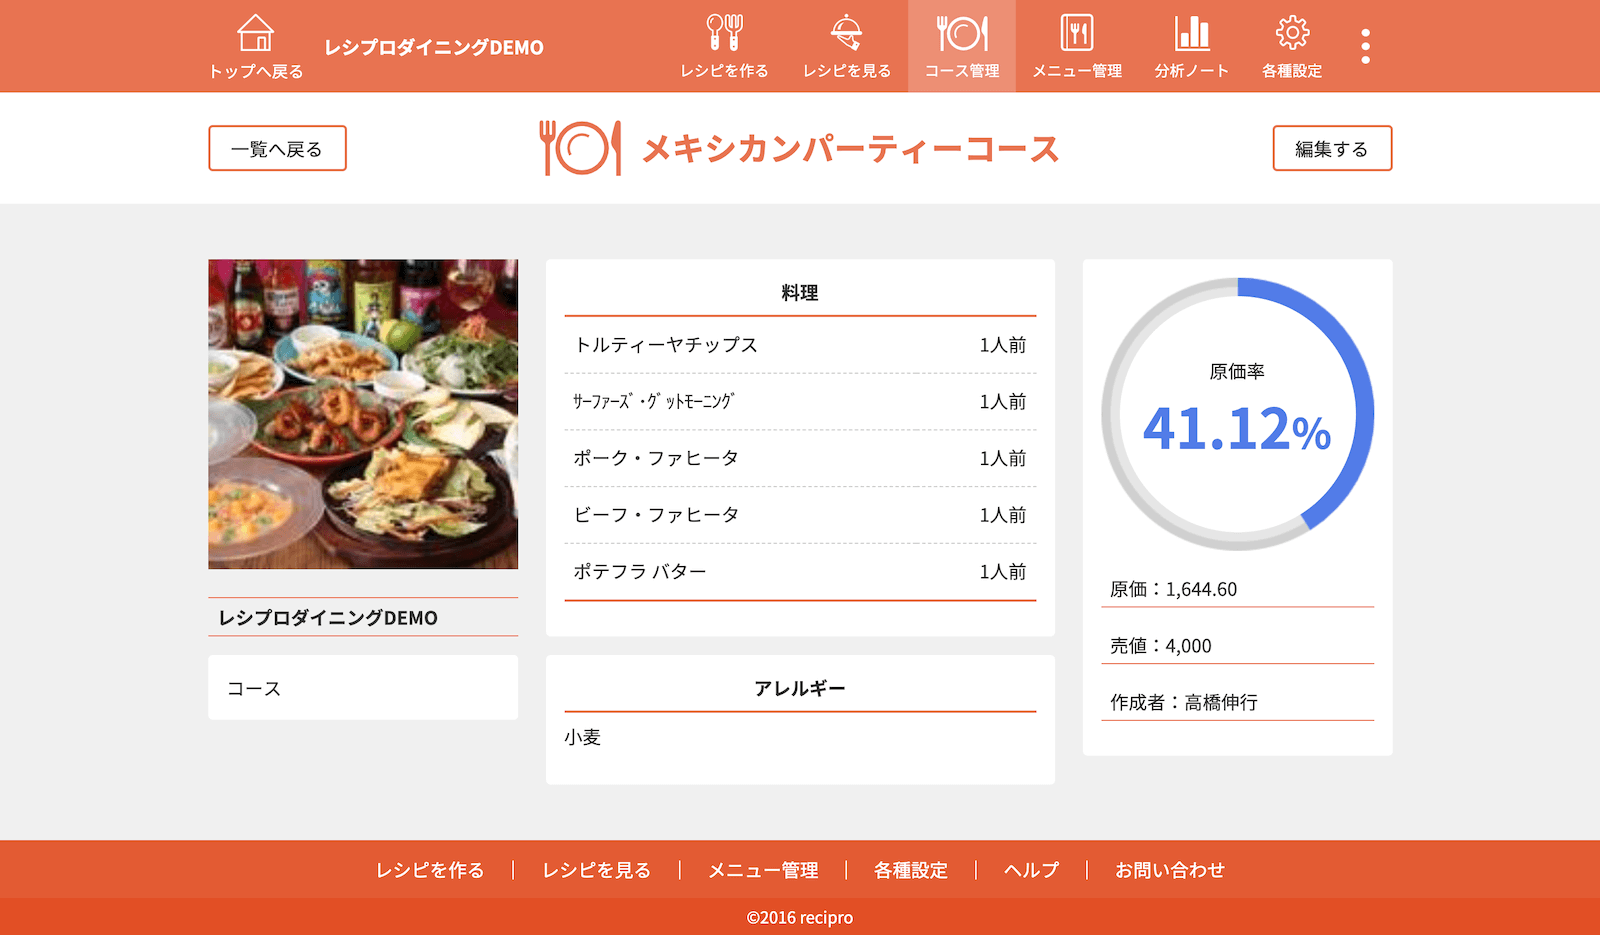Viewport: 1600px width, 935px height.
Task: Select the コース管理 plate icon
Action: coord(961,34)
